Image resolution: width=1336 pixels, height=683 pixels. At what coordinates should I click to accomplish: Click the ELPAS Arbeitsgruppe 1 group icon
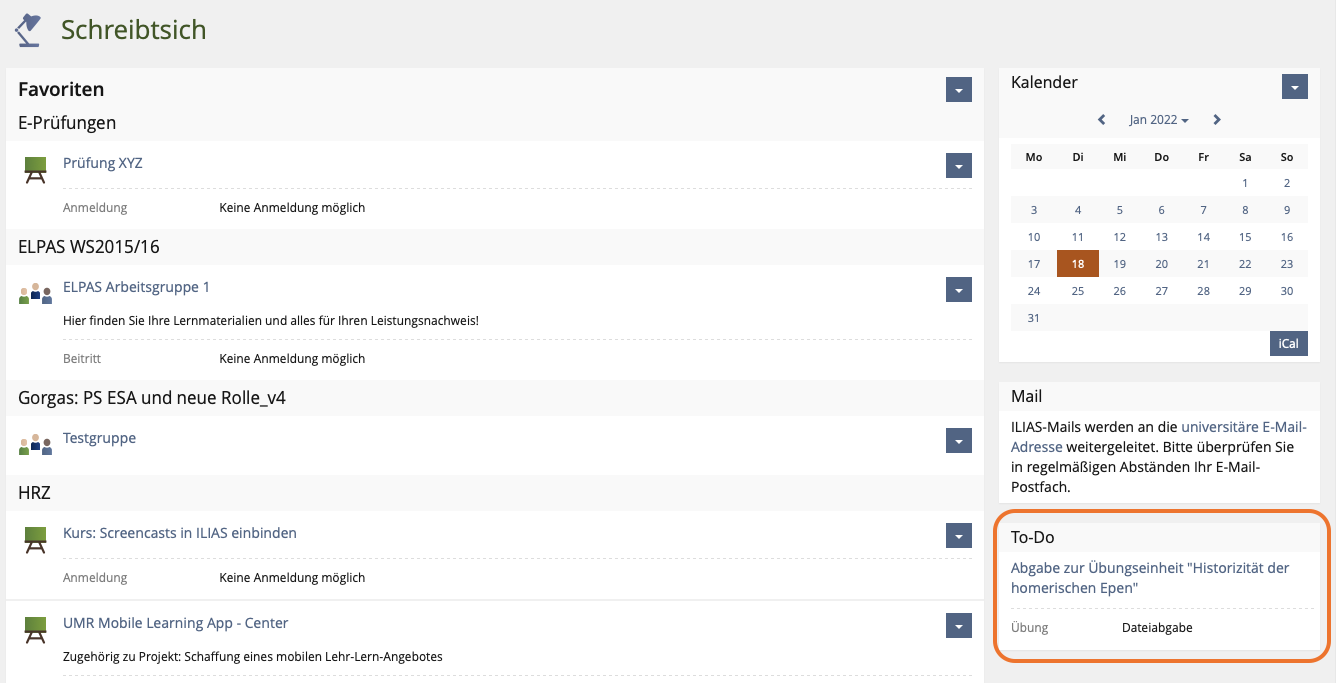(35, 294)
